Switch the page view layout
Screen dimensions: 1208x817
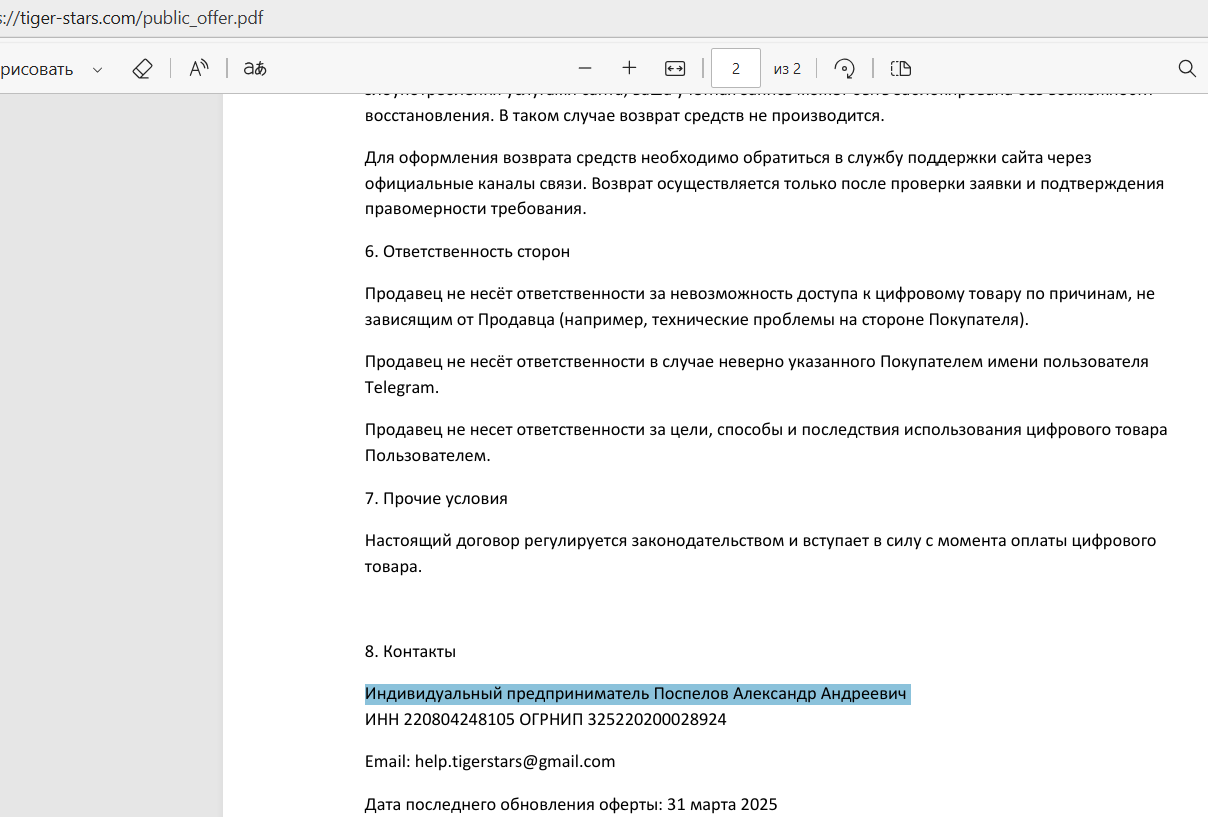[900, 68]
